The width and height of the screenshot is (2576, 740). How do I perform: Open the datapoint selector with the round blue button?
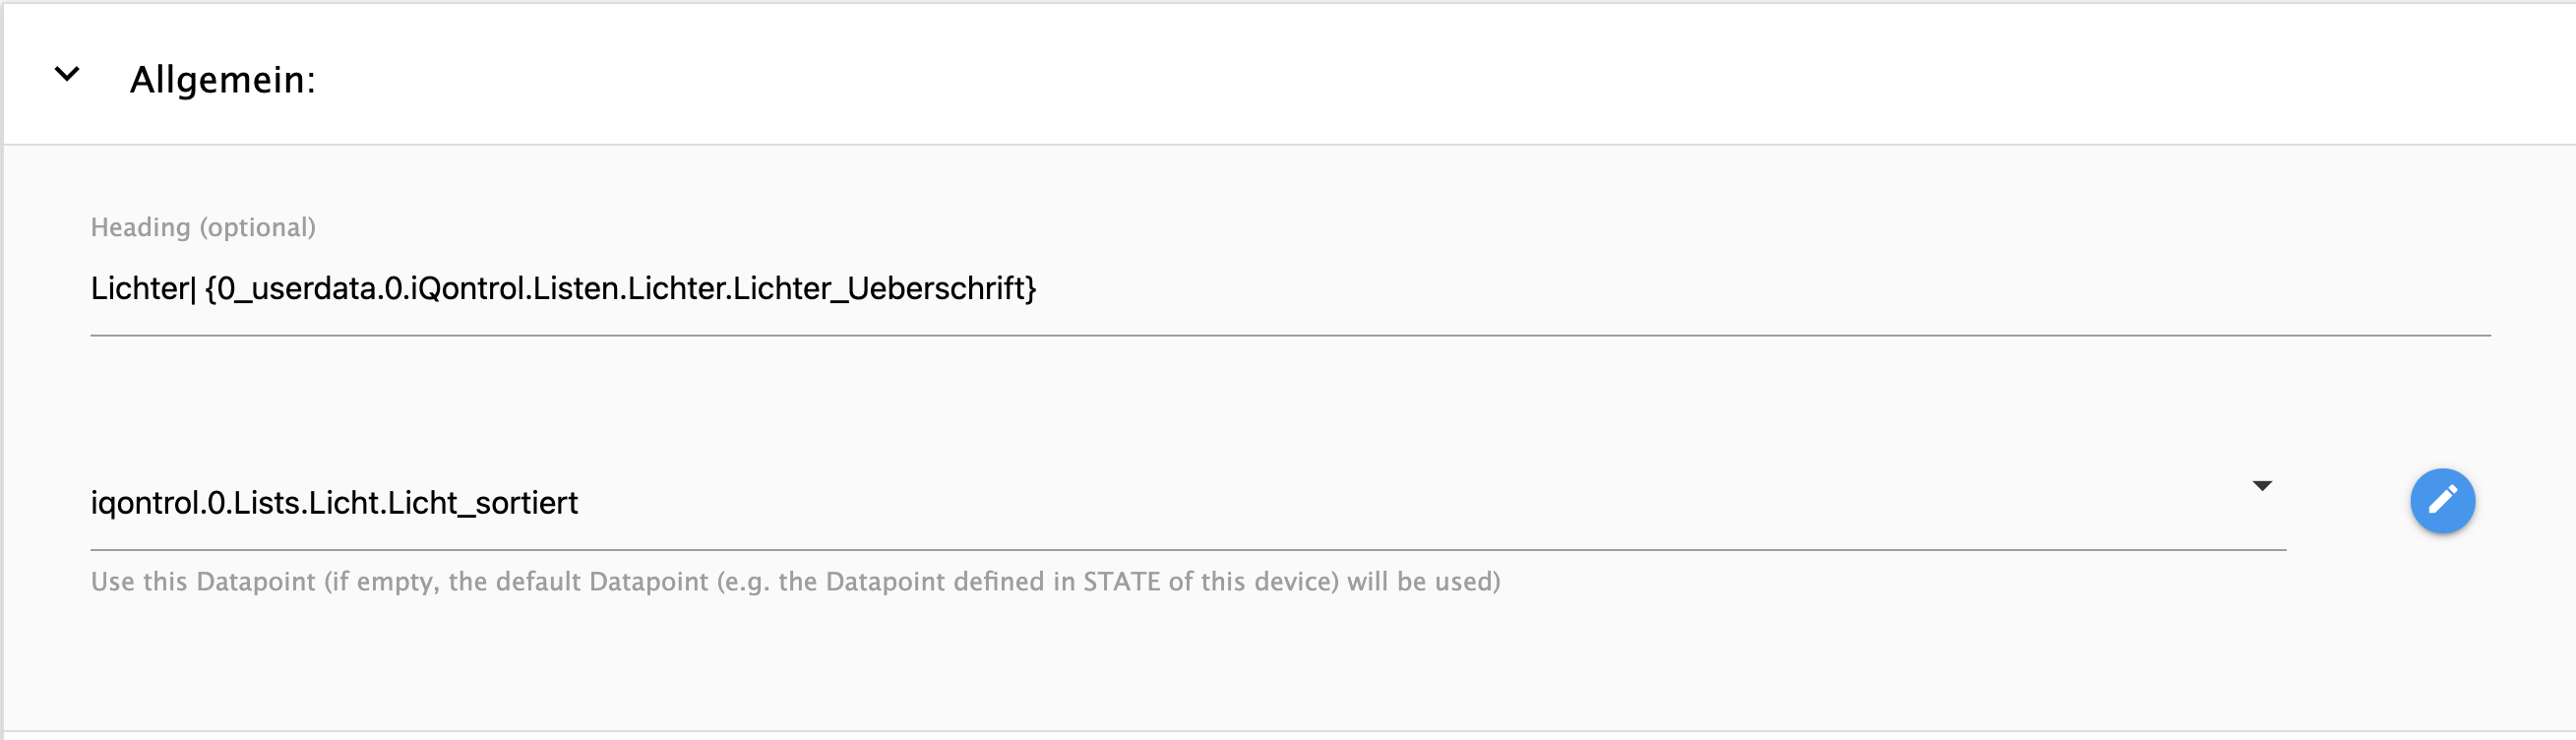tap(2442, 500)
